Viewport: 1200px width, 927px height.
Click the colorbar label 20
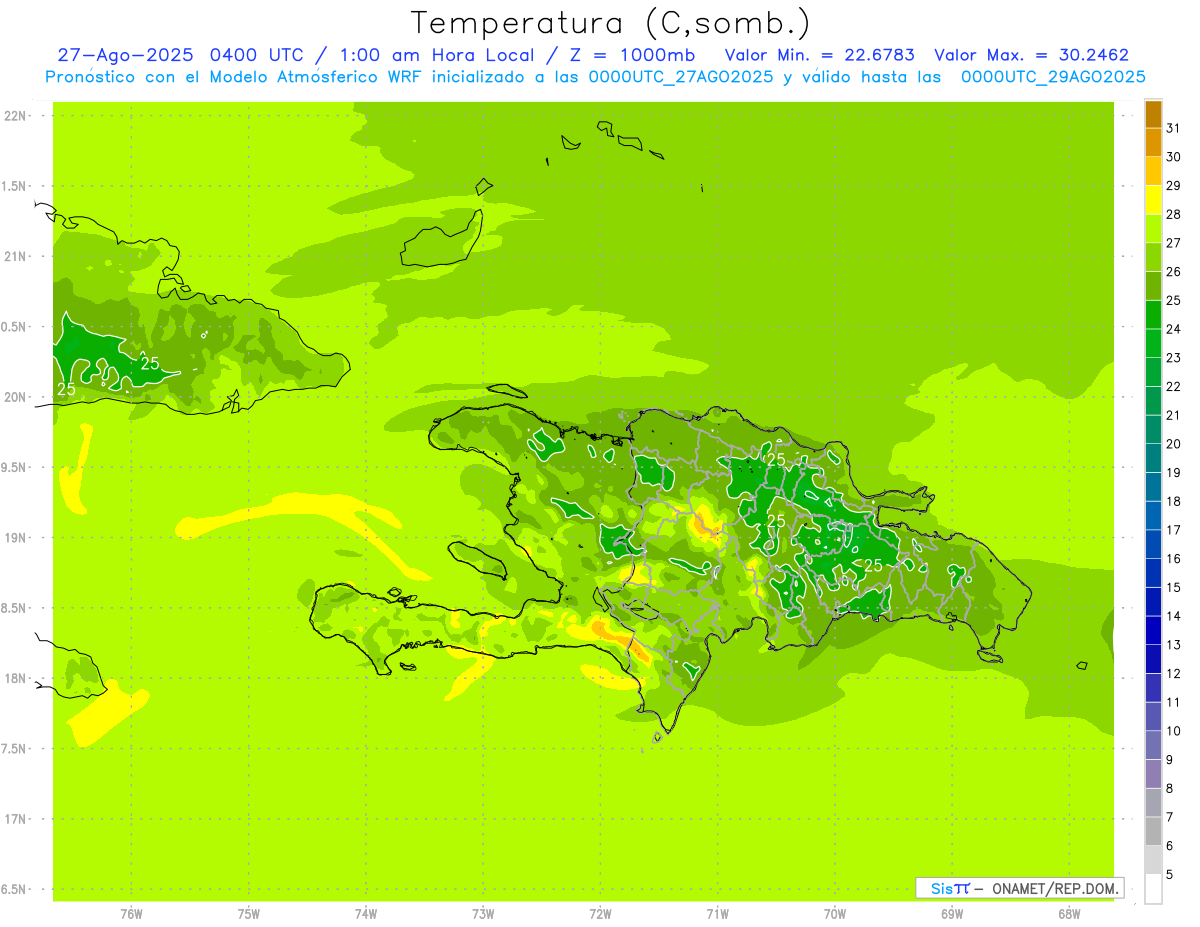pos(1173,444)
